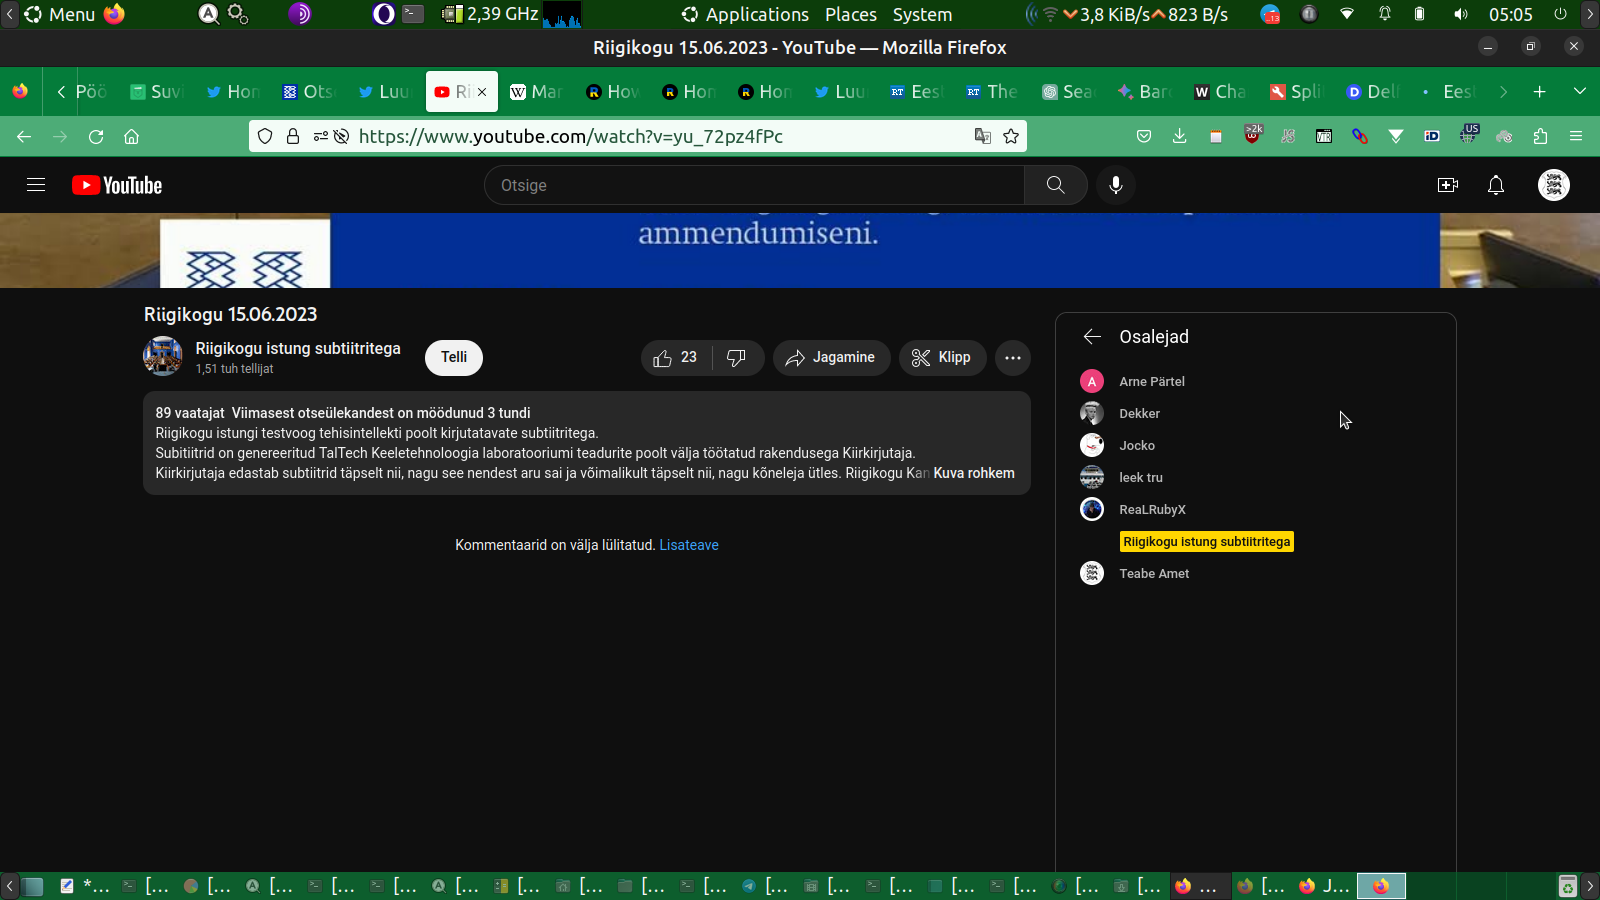Navigate back in Firefox
Image resolution: width=1600 pixels, height=900 pixels.
(24, 136)
